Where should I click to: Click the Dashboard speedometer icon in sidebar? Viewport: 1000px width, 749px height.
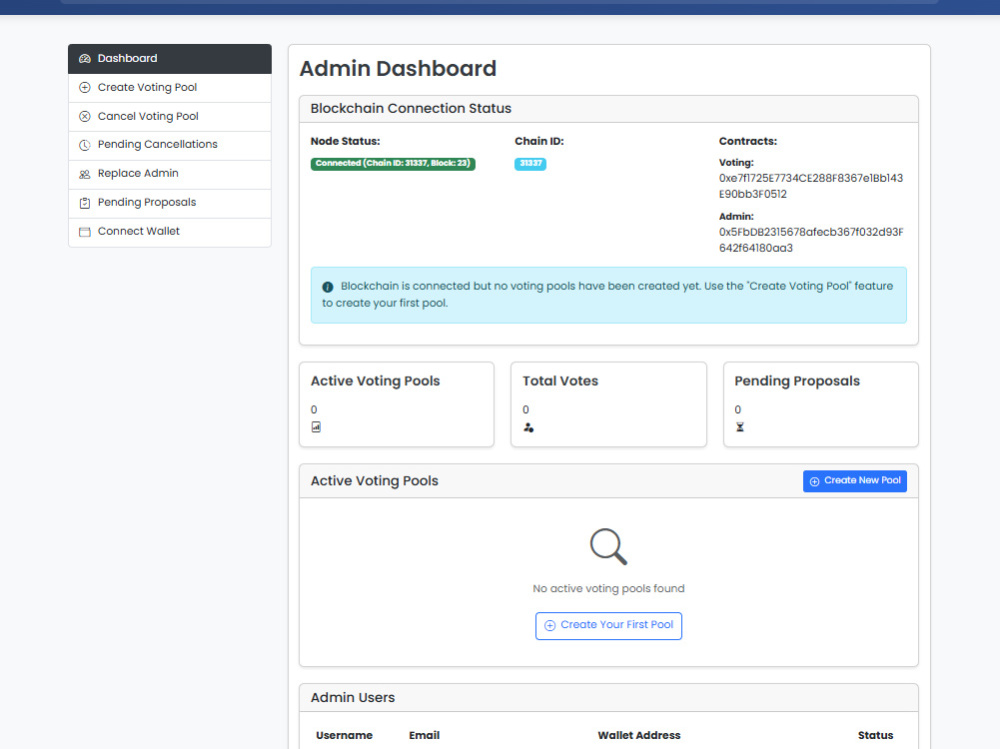click(85, 59)
